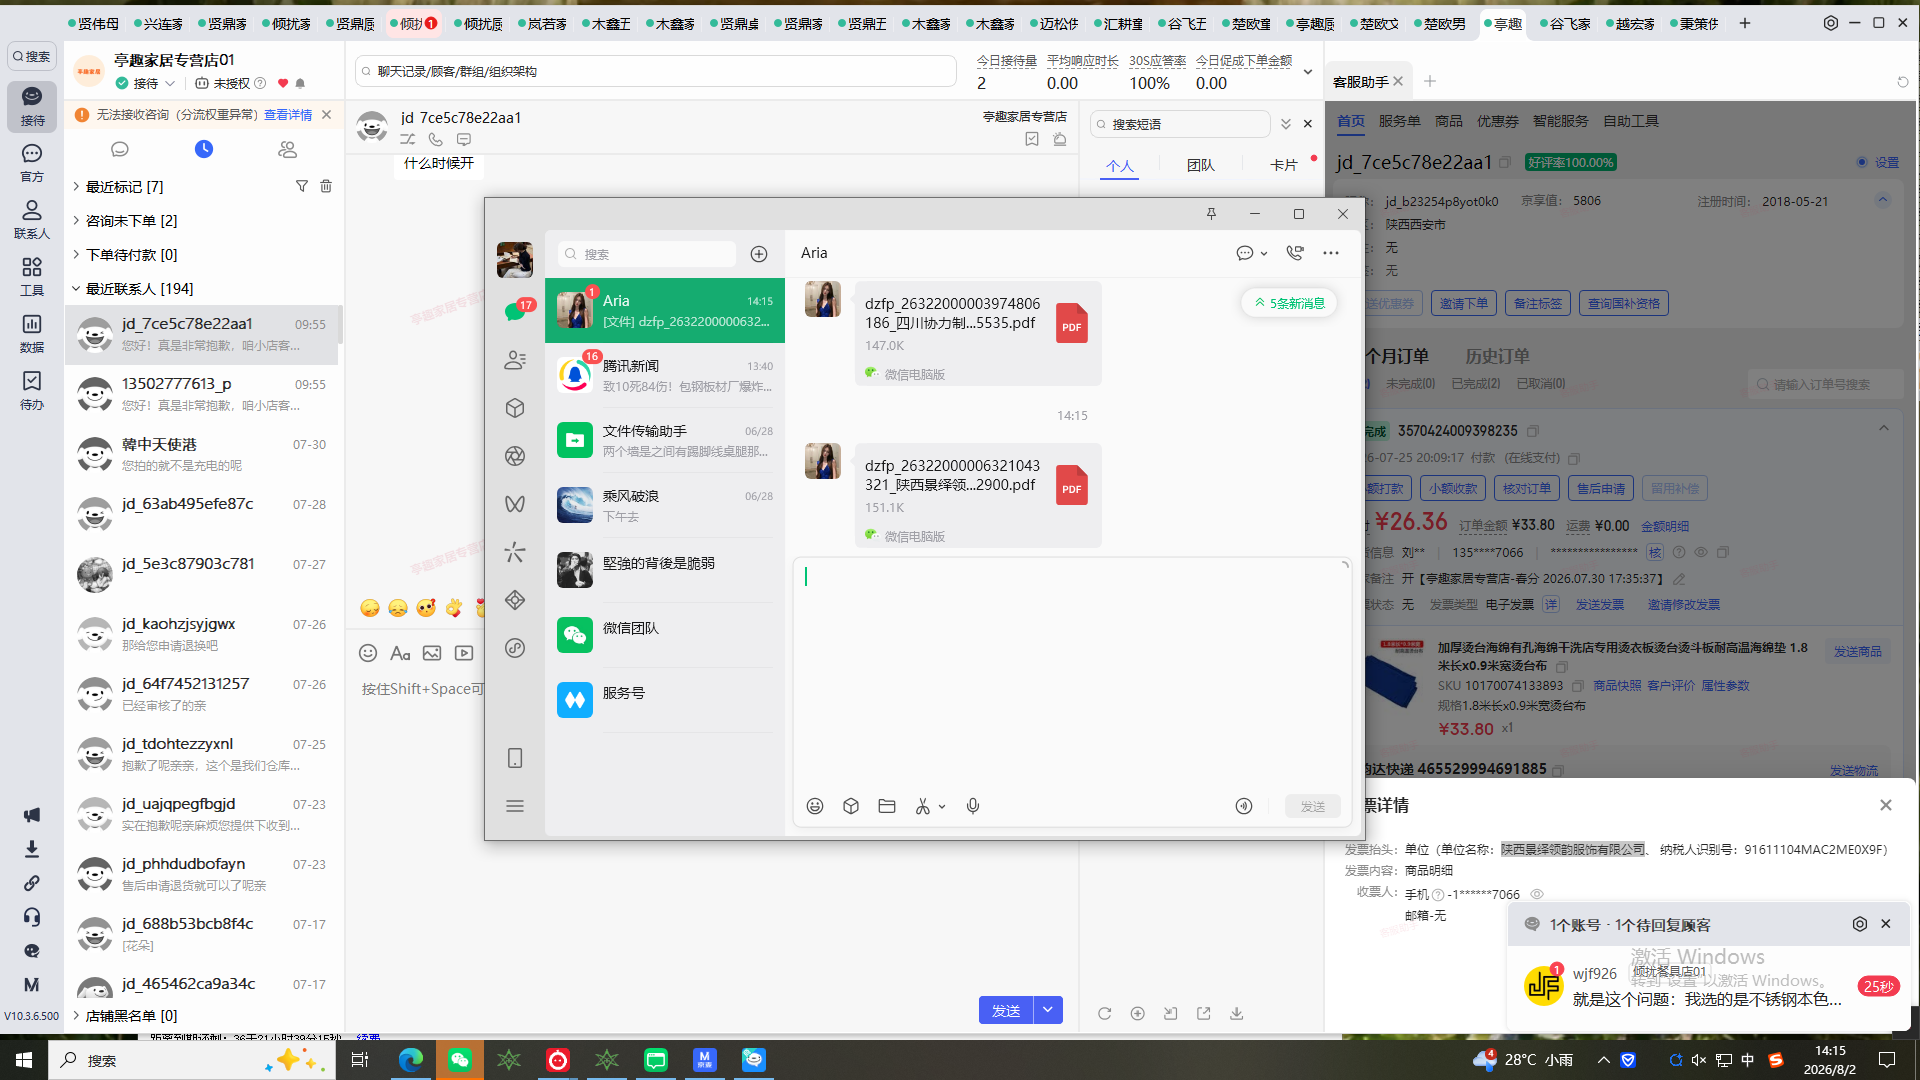Open the 智能服务 tab
Viewport: 1920px width, 1080px height.
coord(1560,121)
